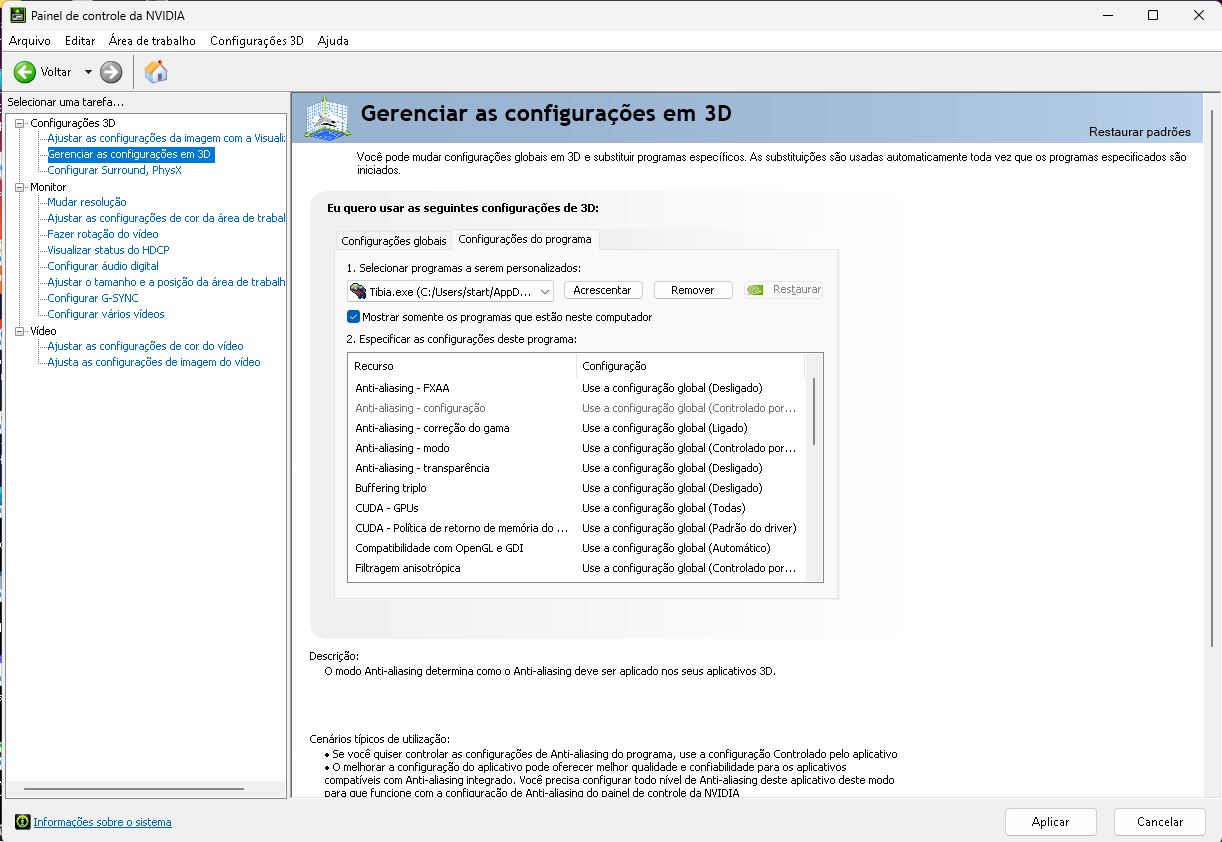The width and height of the screenshot is (1222, 842).
Task: Select 'Gerenciar as configurações em 3D' tree item
Action: [130, 155]
